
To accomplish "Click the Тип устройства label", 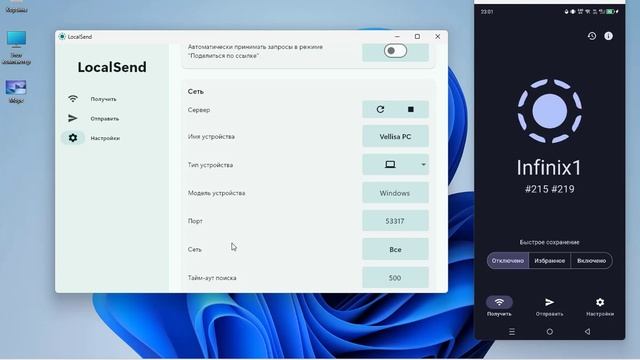I will (210, 165).
